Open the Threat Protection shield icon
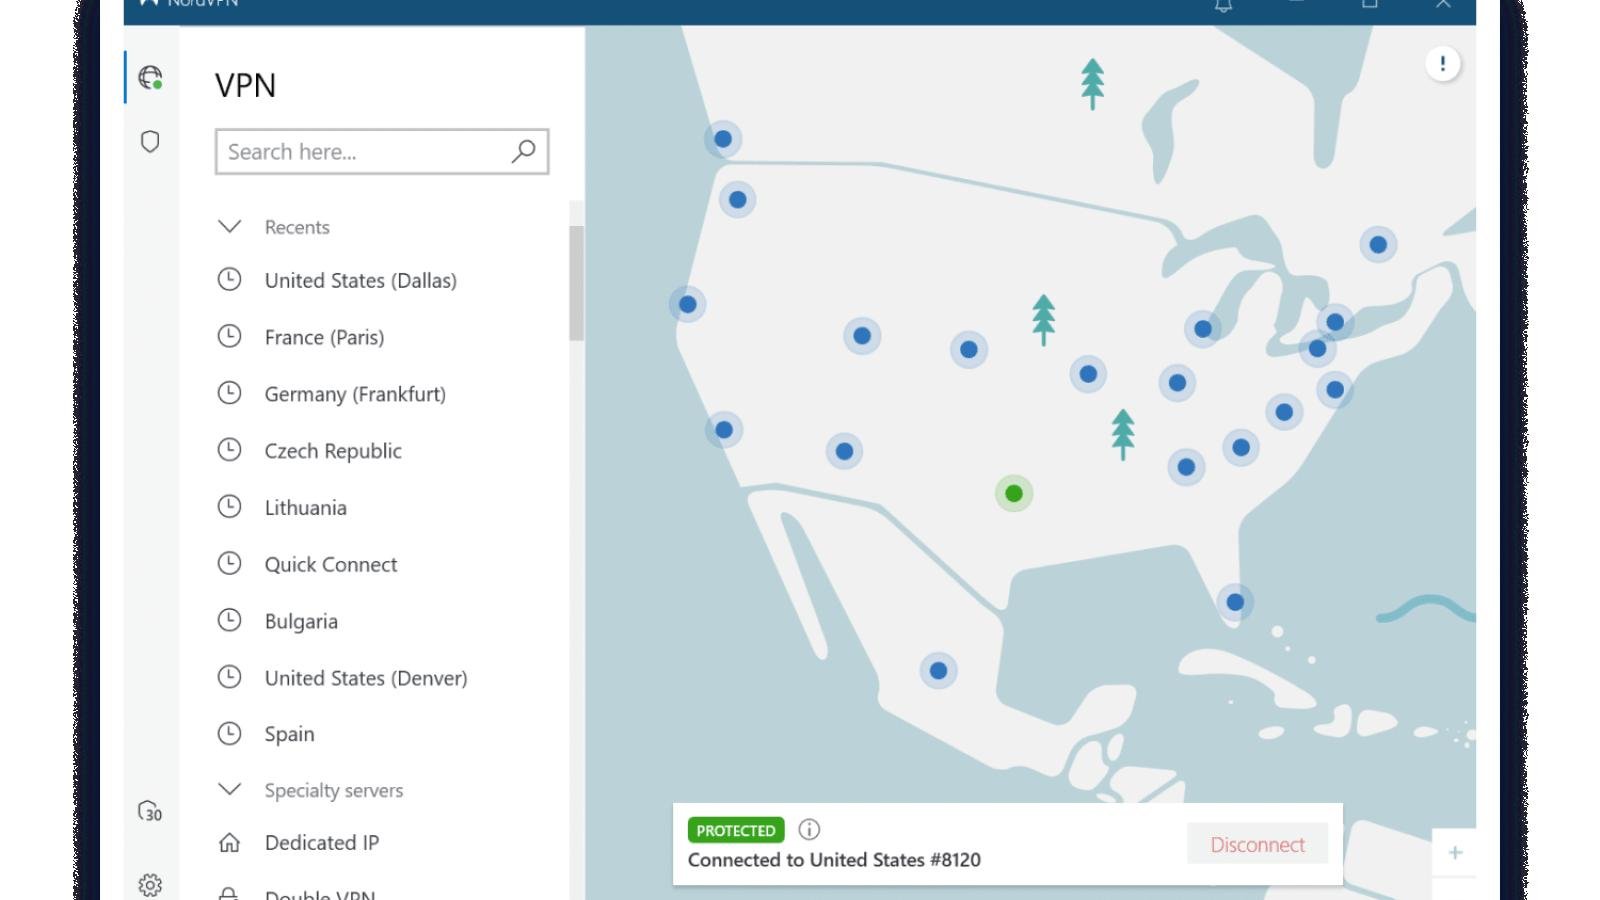 tap(150, 141)
